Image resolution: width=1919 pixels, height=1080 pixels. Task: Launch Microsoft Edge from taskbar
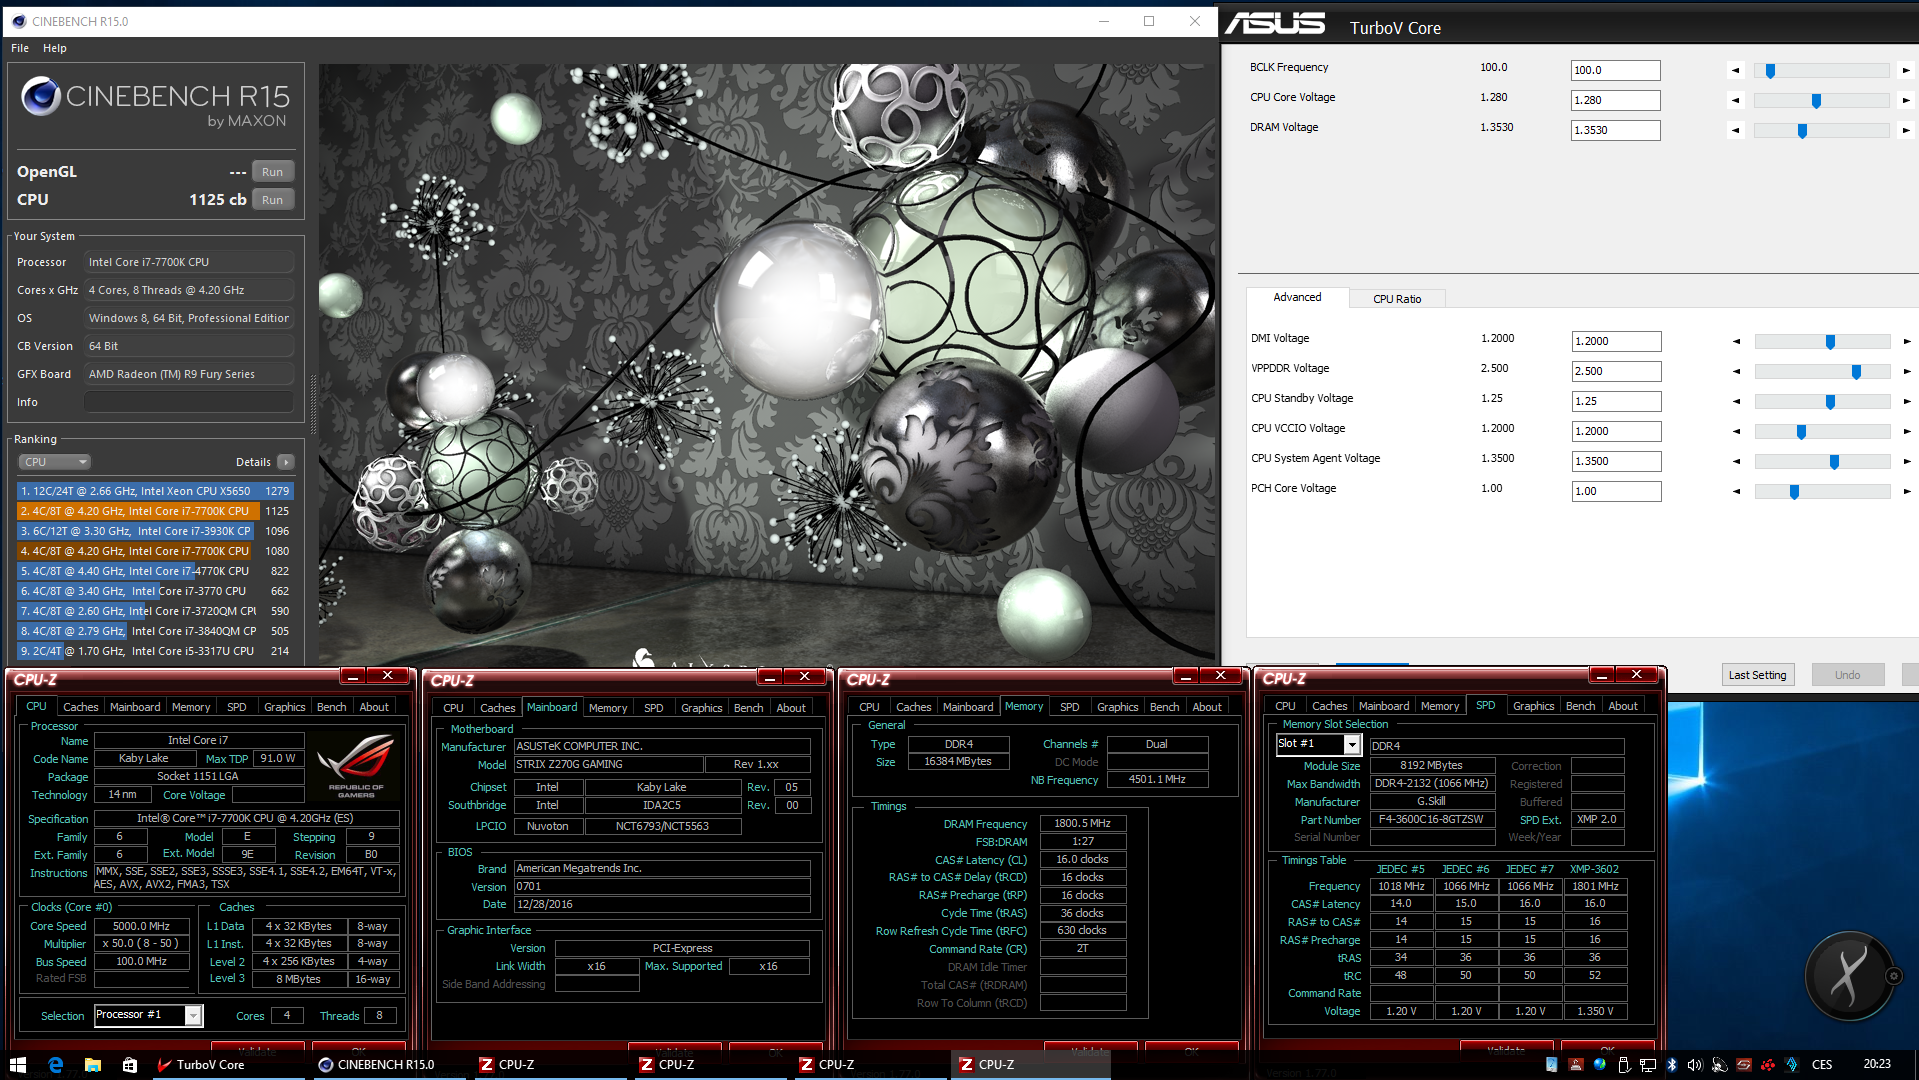(x=56, y=1065)
